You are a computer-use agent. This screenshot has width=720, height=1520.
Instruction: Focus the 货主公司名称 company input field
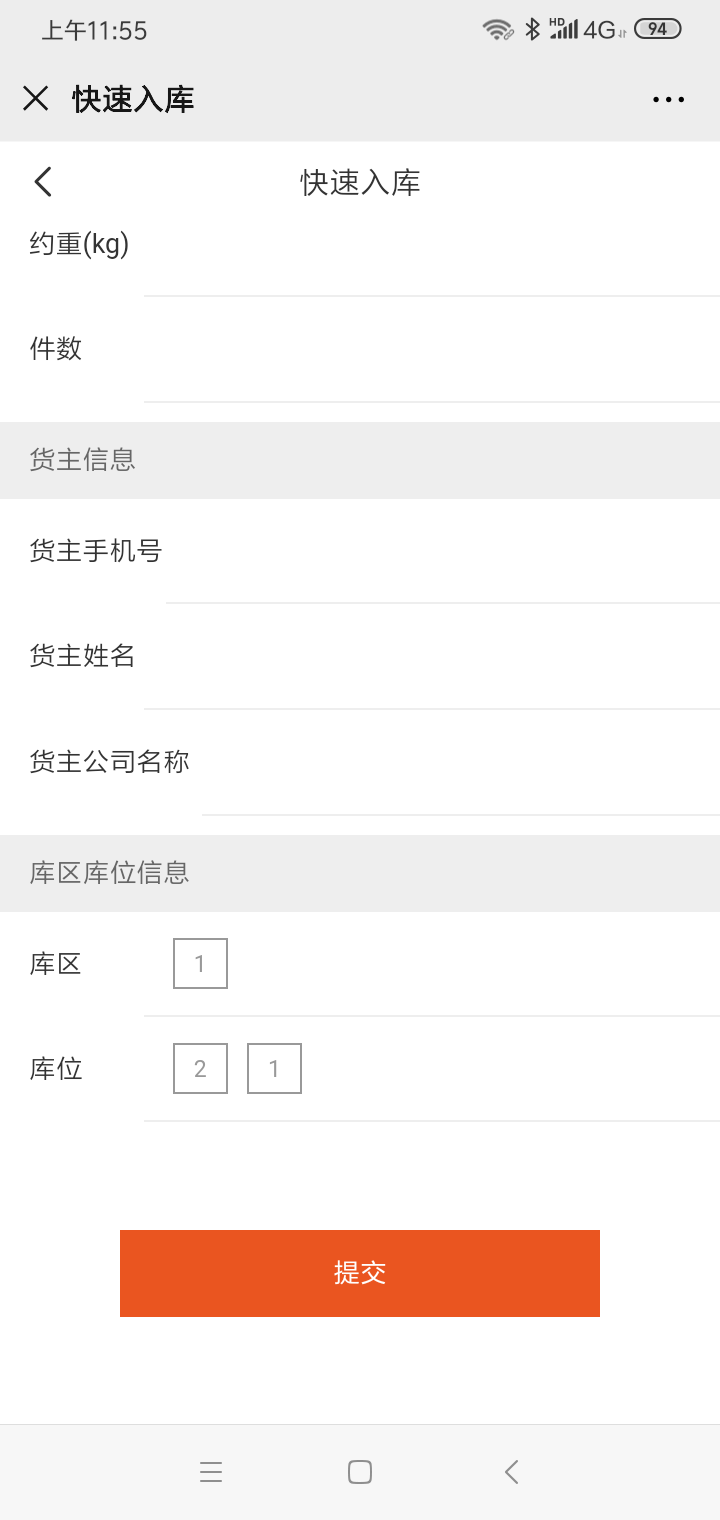[461, 762]
